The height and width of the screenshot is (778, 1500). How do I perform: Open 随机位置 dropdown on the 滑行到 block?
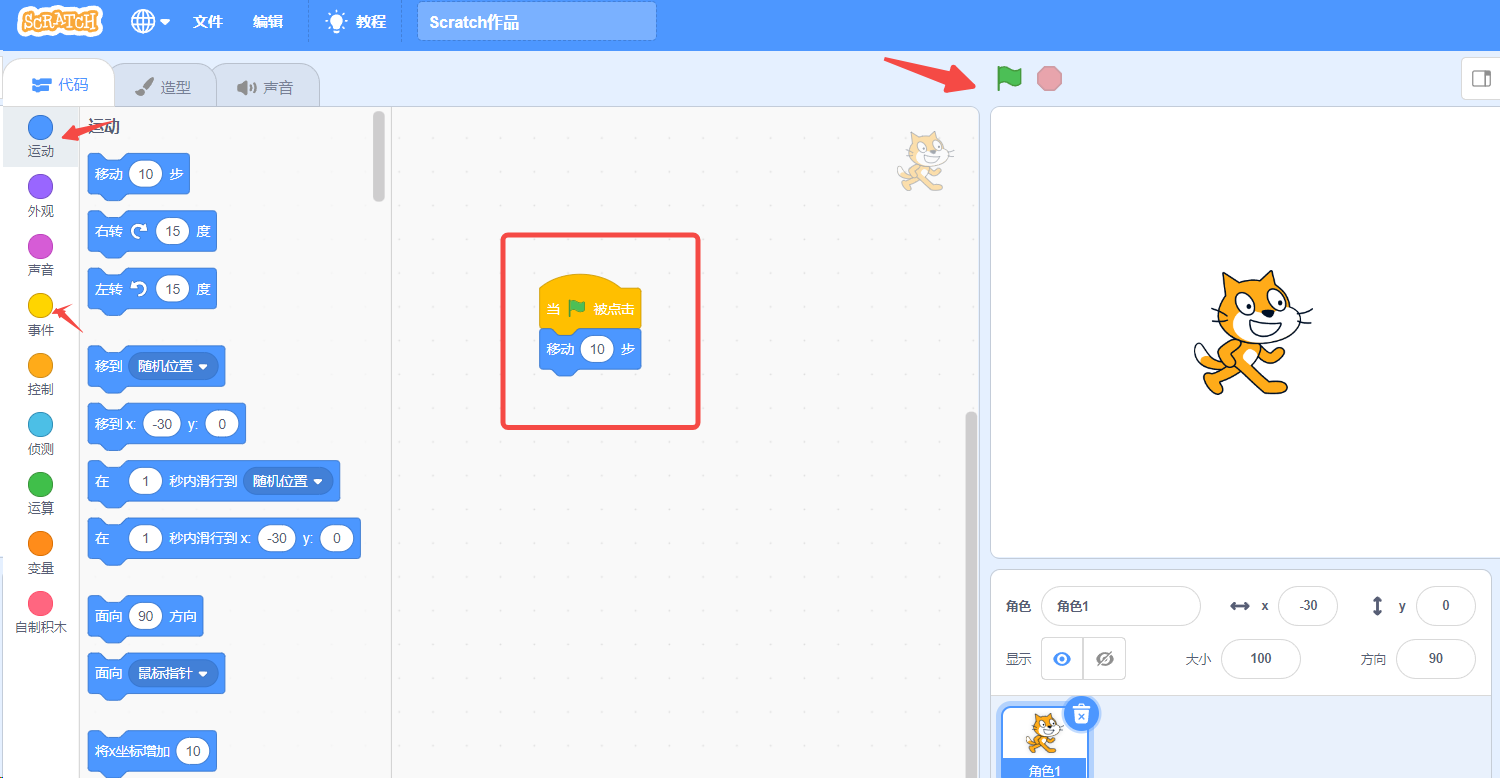click(x=287, y=481)
